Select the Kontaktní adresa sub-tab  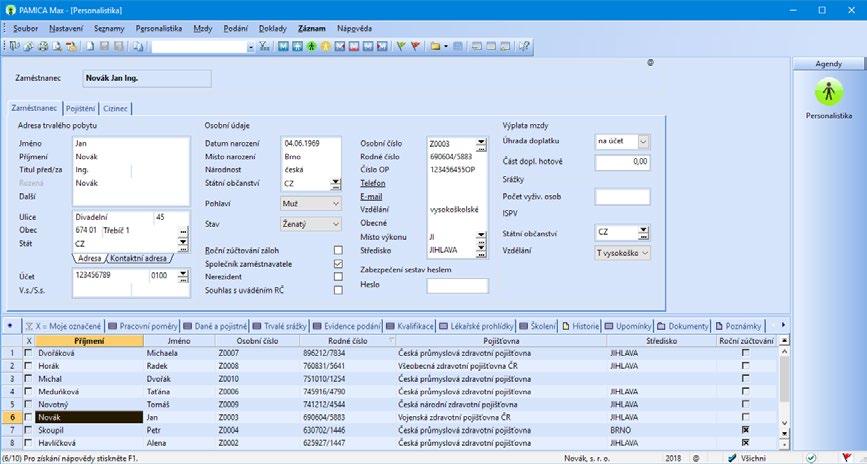point(139,258)
